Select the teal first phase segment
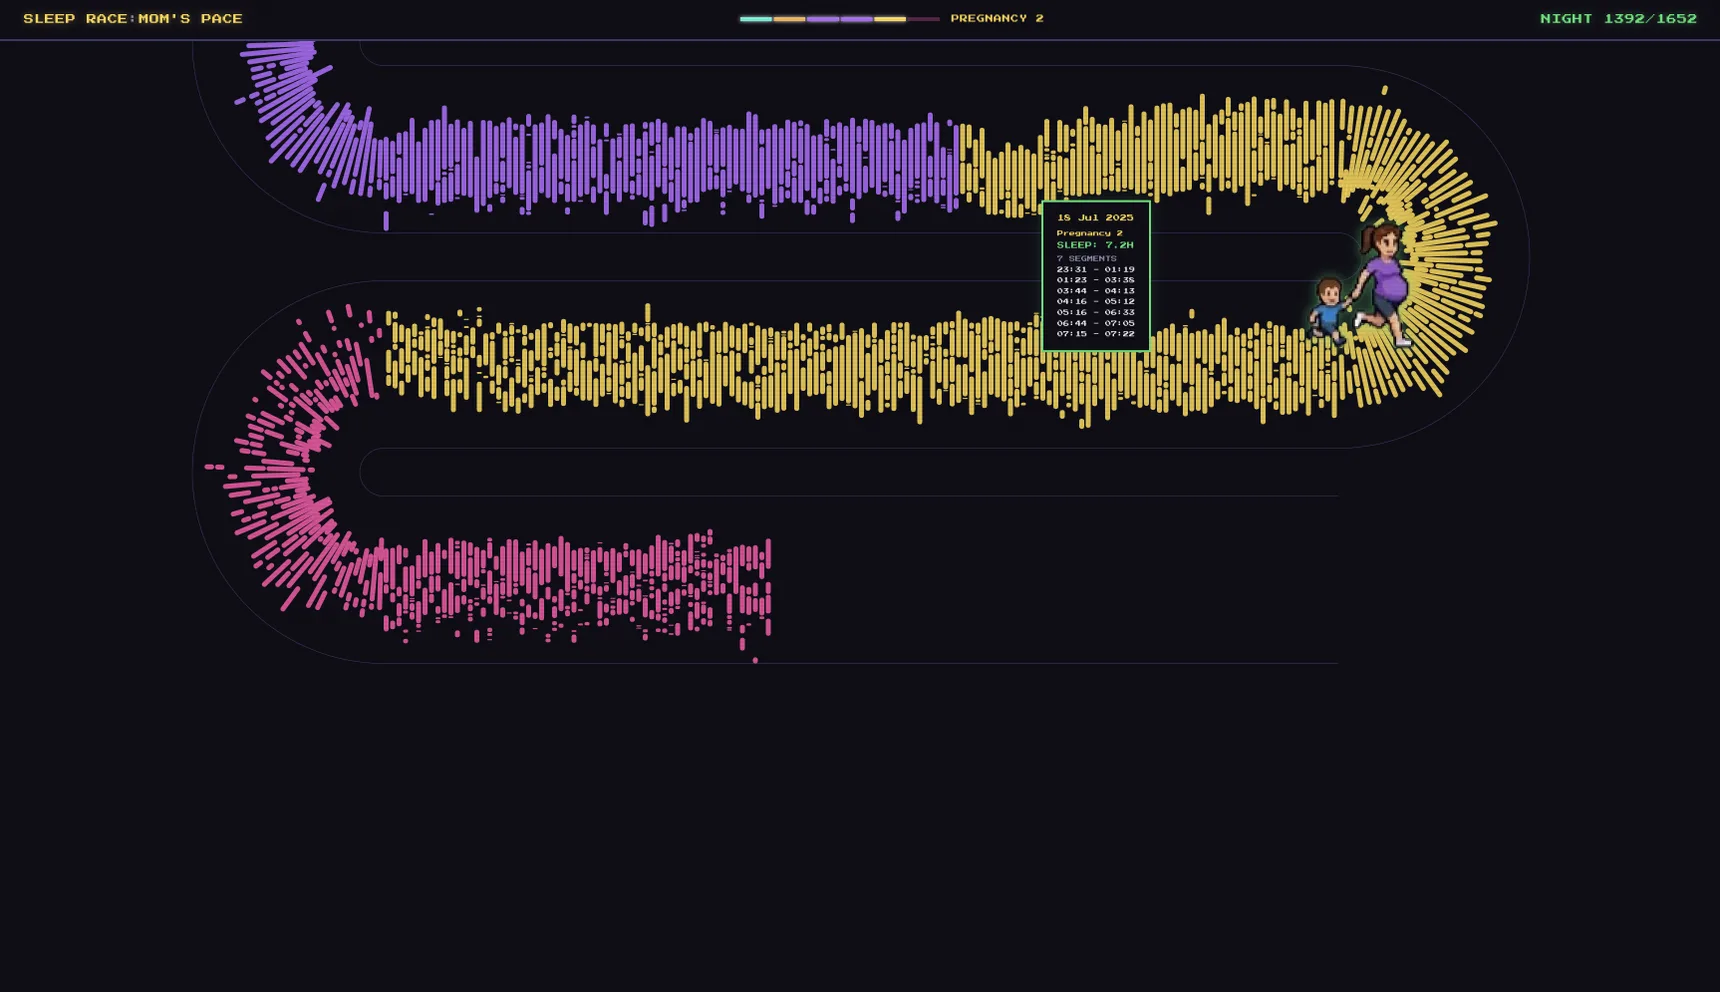The width and height of the screenshot is (1720, 992). pos(756,19)
